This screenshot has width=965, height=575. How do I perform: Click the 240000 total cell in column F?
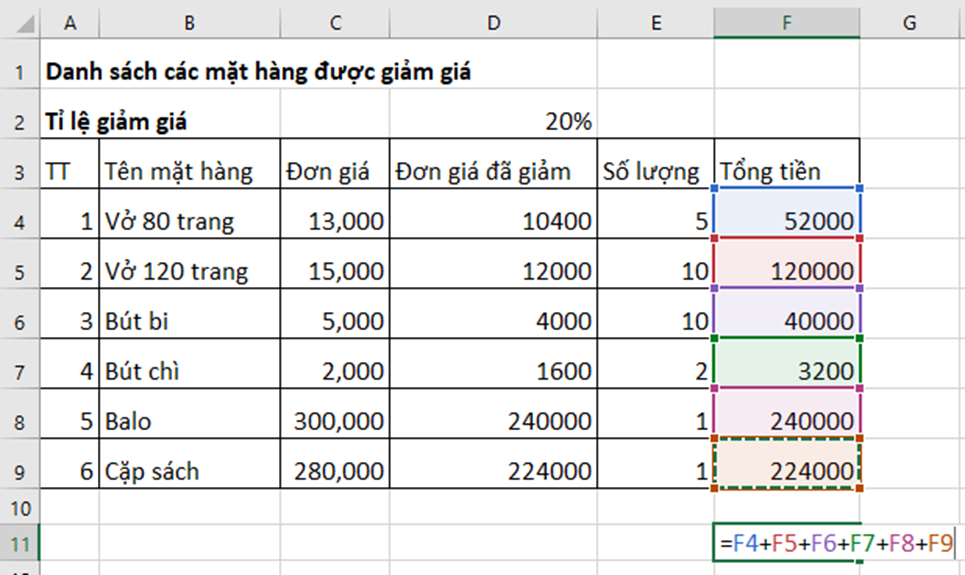click(787, 414)
